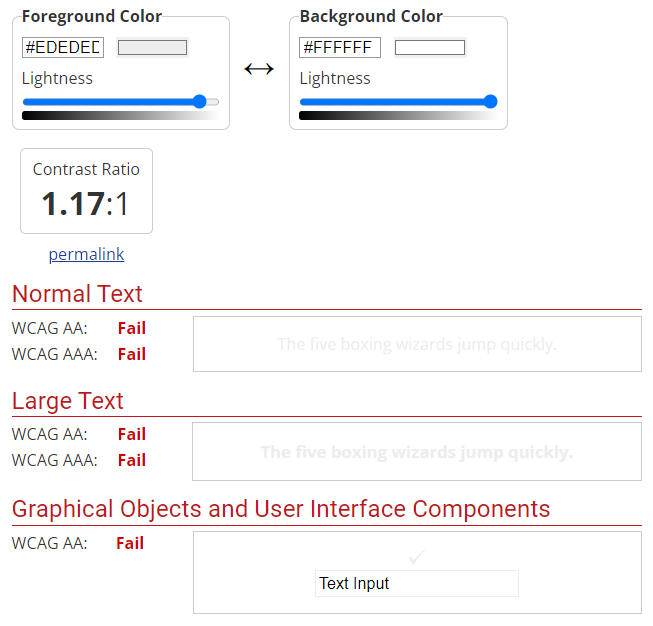Click the Large Text WCAG AAA Fail result
Viewport: 653px width, 626px height.
pyautogui.click(x=132, y=460)
